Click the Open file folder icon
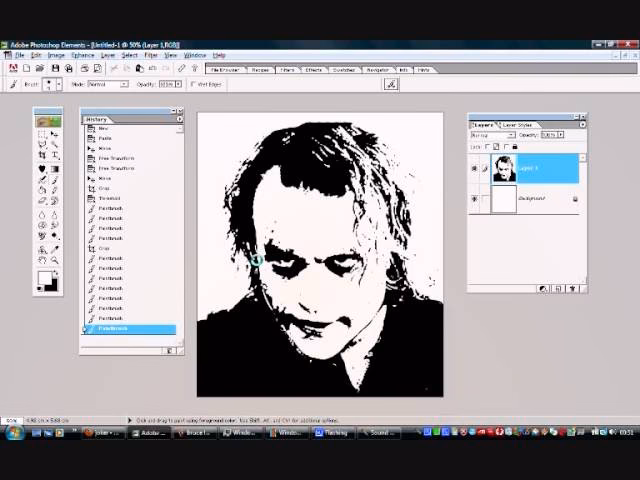The height and width of the screenshot is (480, 640). 40,68
